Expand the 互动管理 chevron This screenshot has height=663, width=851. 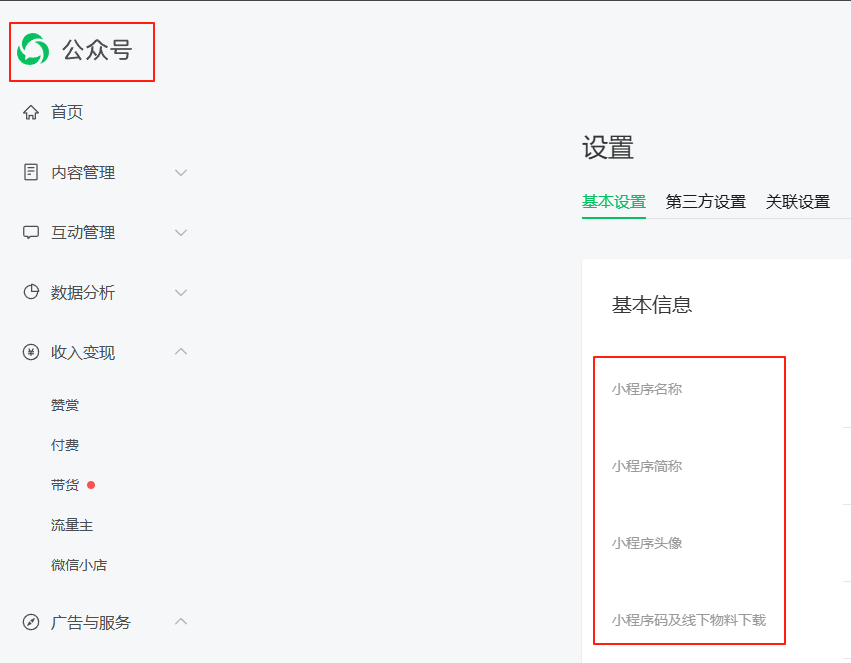pyautogui.click(x=181, y=233)
